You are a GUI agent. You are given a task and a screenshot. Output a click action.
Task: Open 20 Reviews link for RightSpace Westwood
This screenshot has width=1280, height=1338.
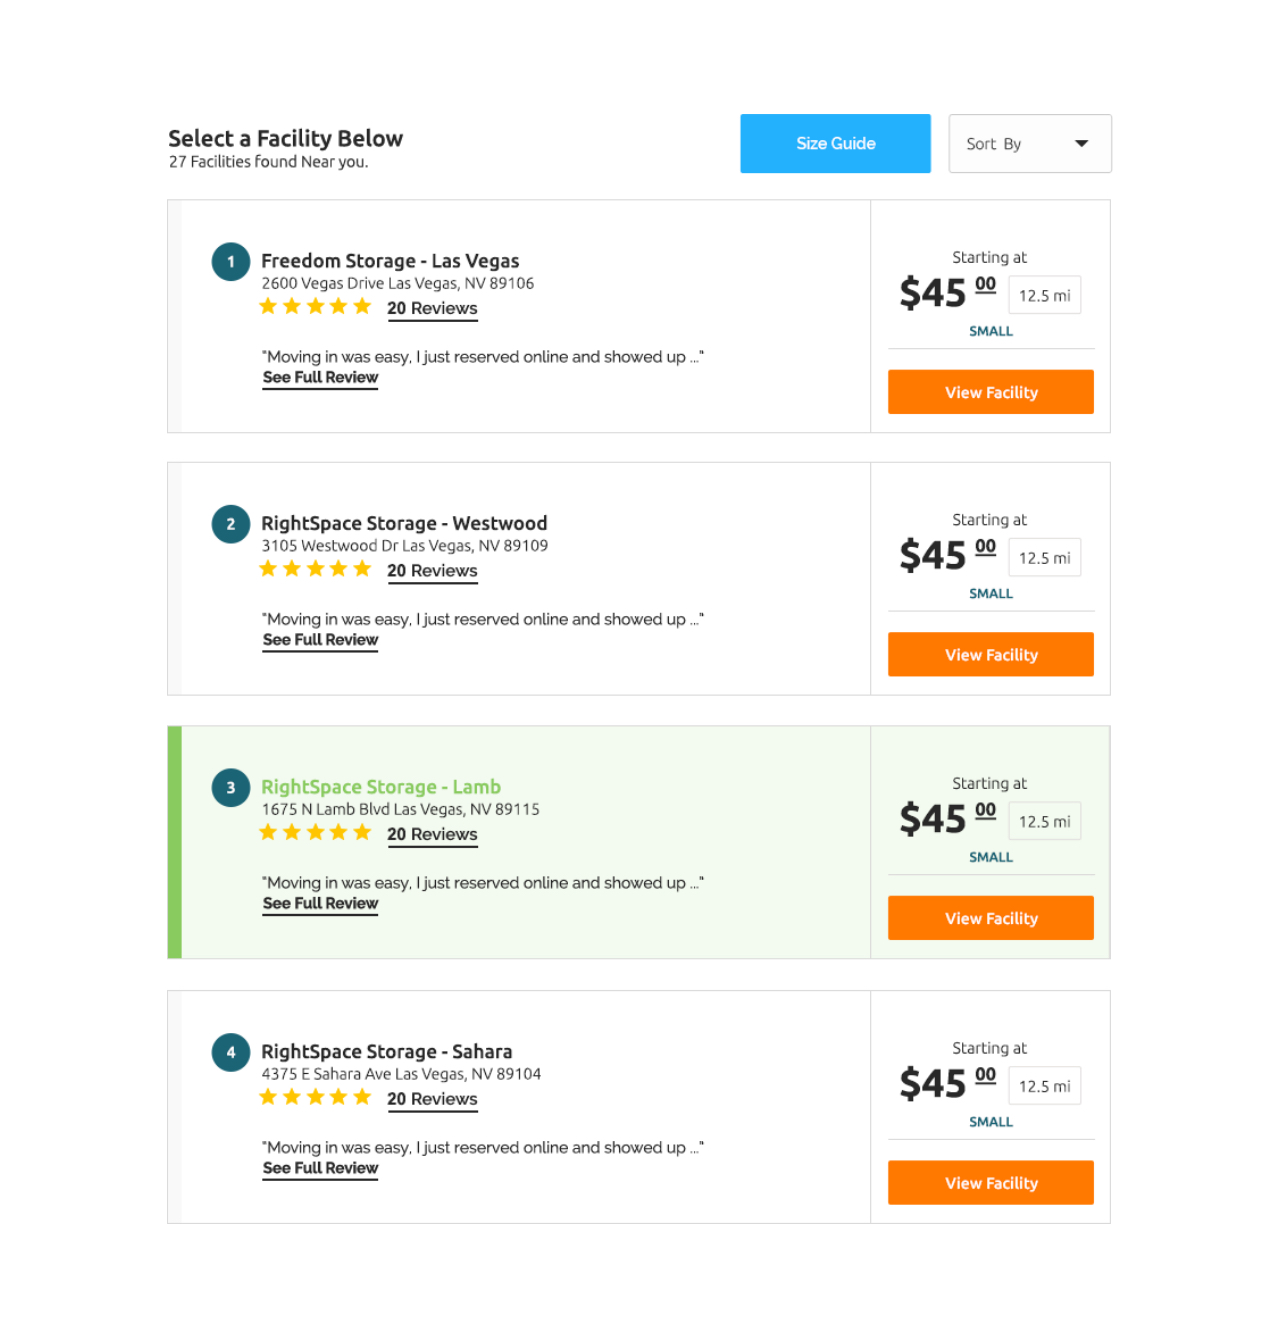(x=432, y=571)
